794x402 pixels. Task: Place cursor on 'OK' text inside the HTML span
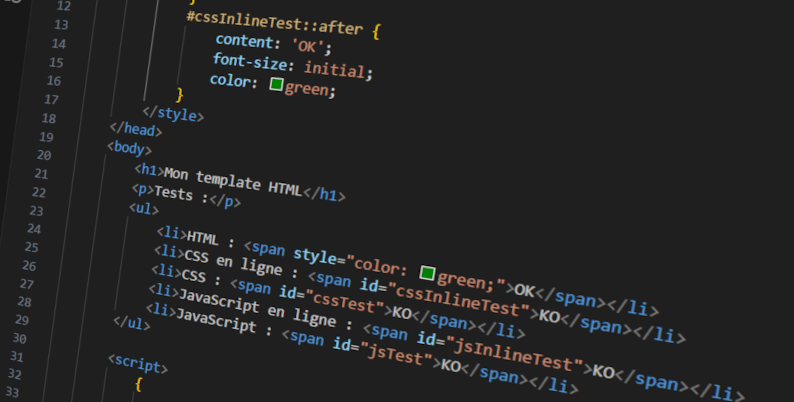click(x=525, y=290)
